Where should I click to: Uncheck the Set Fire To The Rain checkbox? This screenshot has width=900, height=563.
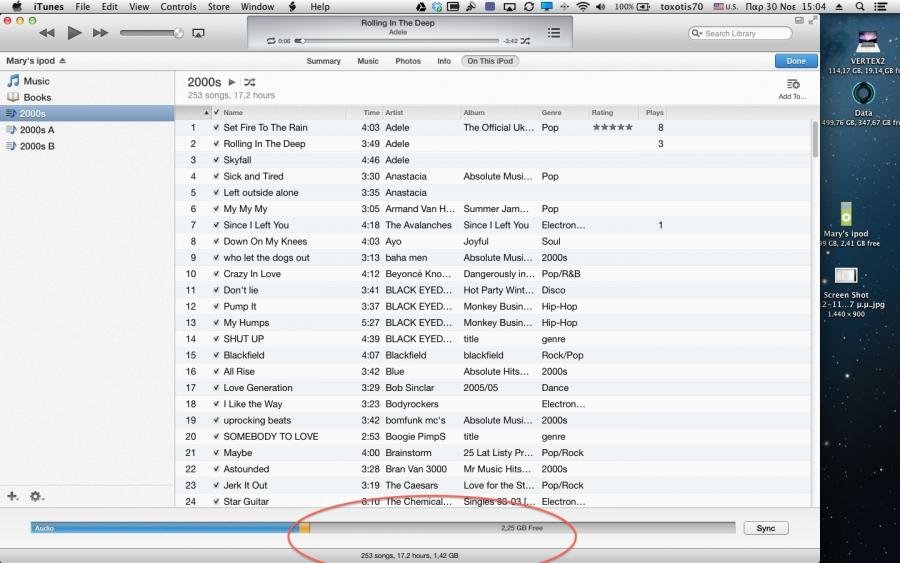216,127
